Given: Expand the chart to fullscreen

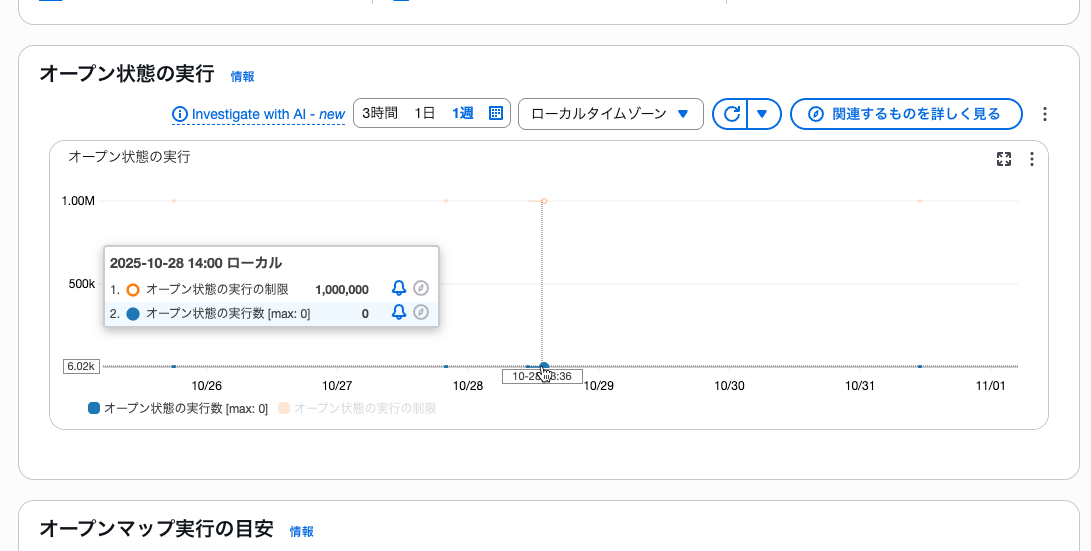Looking at the screenshot, I should tap(1004, 159).
